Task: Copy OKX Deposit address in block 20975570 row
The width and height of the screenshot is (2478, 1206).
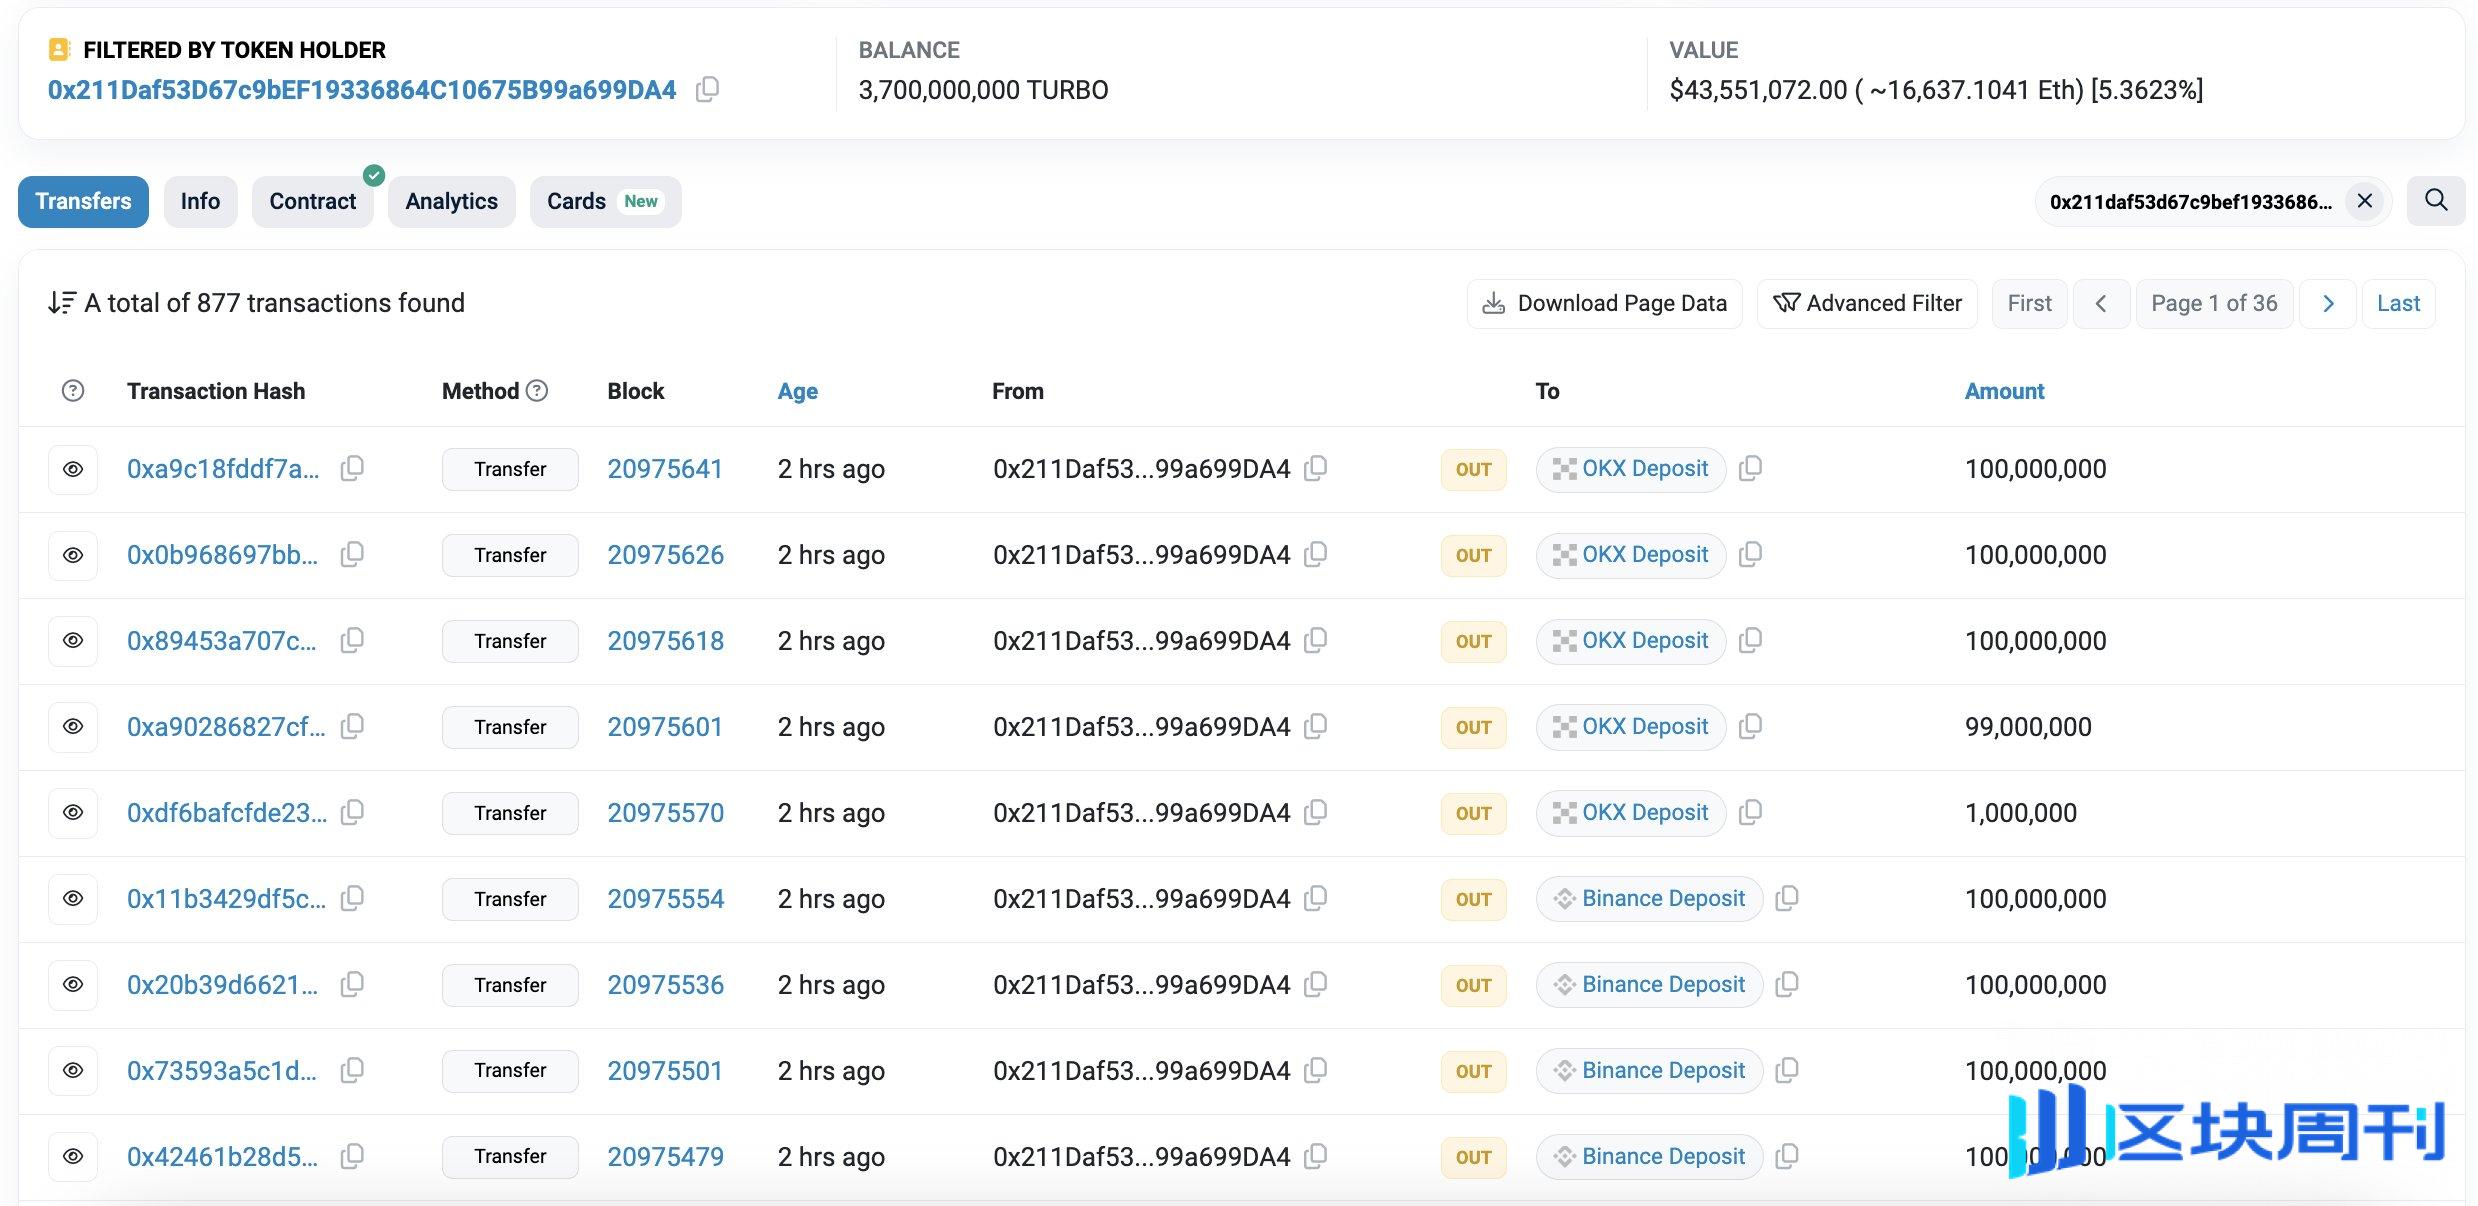Action: (x=1750, y=812)
